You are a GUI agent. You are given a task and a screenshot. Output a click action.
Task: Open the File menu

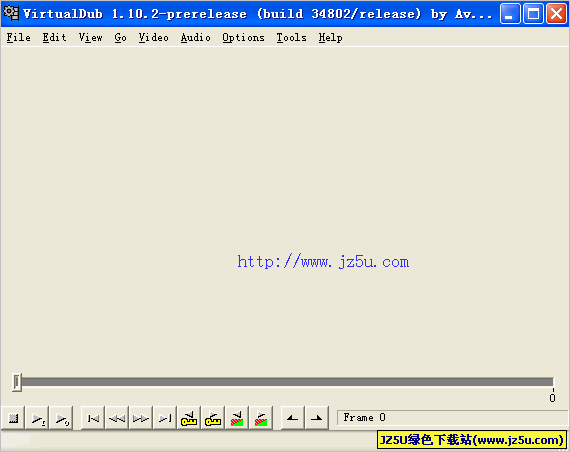pyautogui.click(x=19, y=37)
